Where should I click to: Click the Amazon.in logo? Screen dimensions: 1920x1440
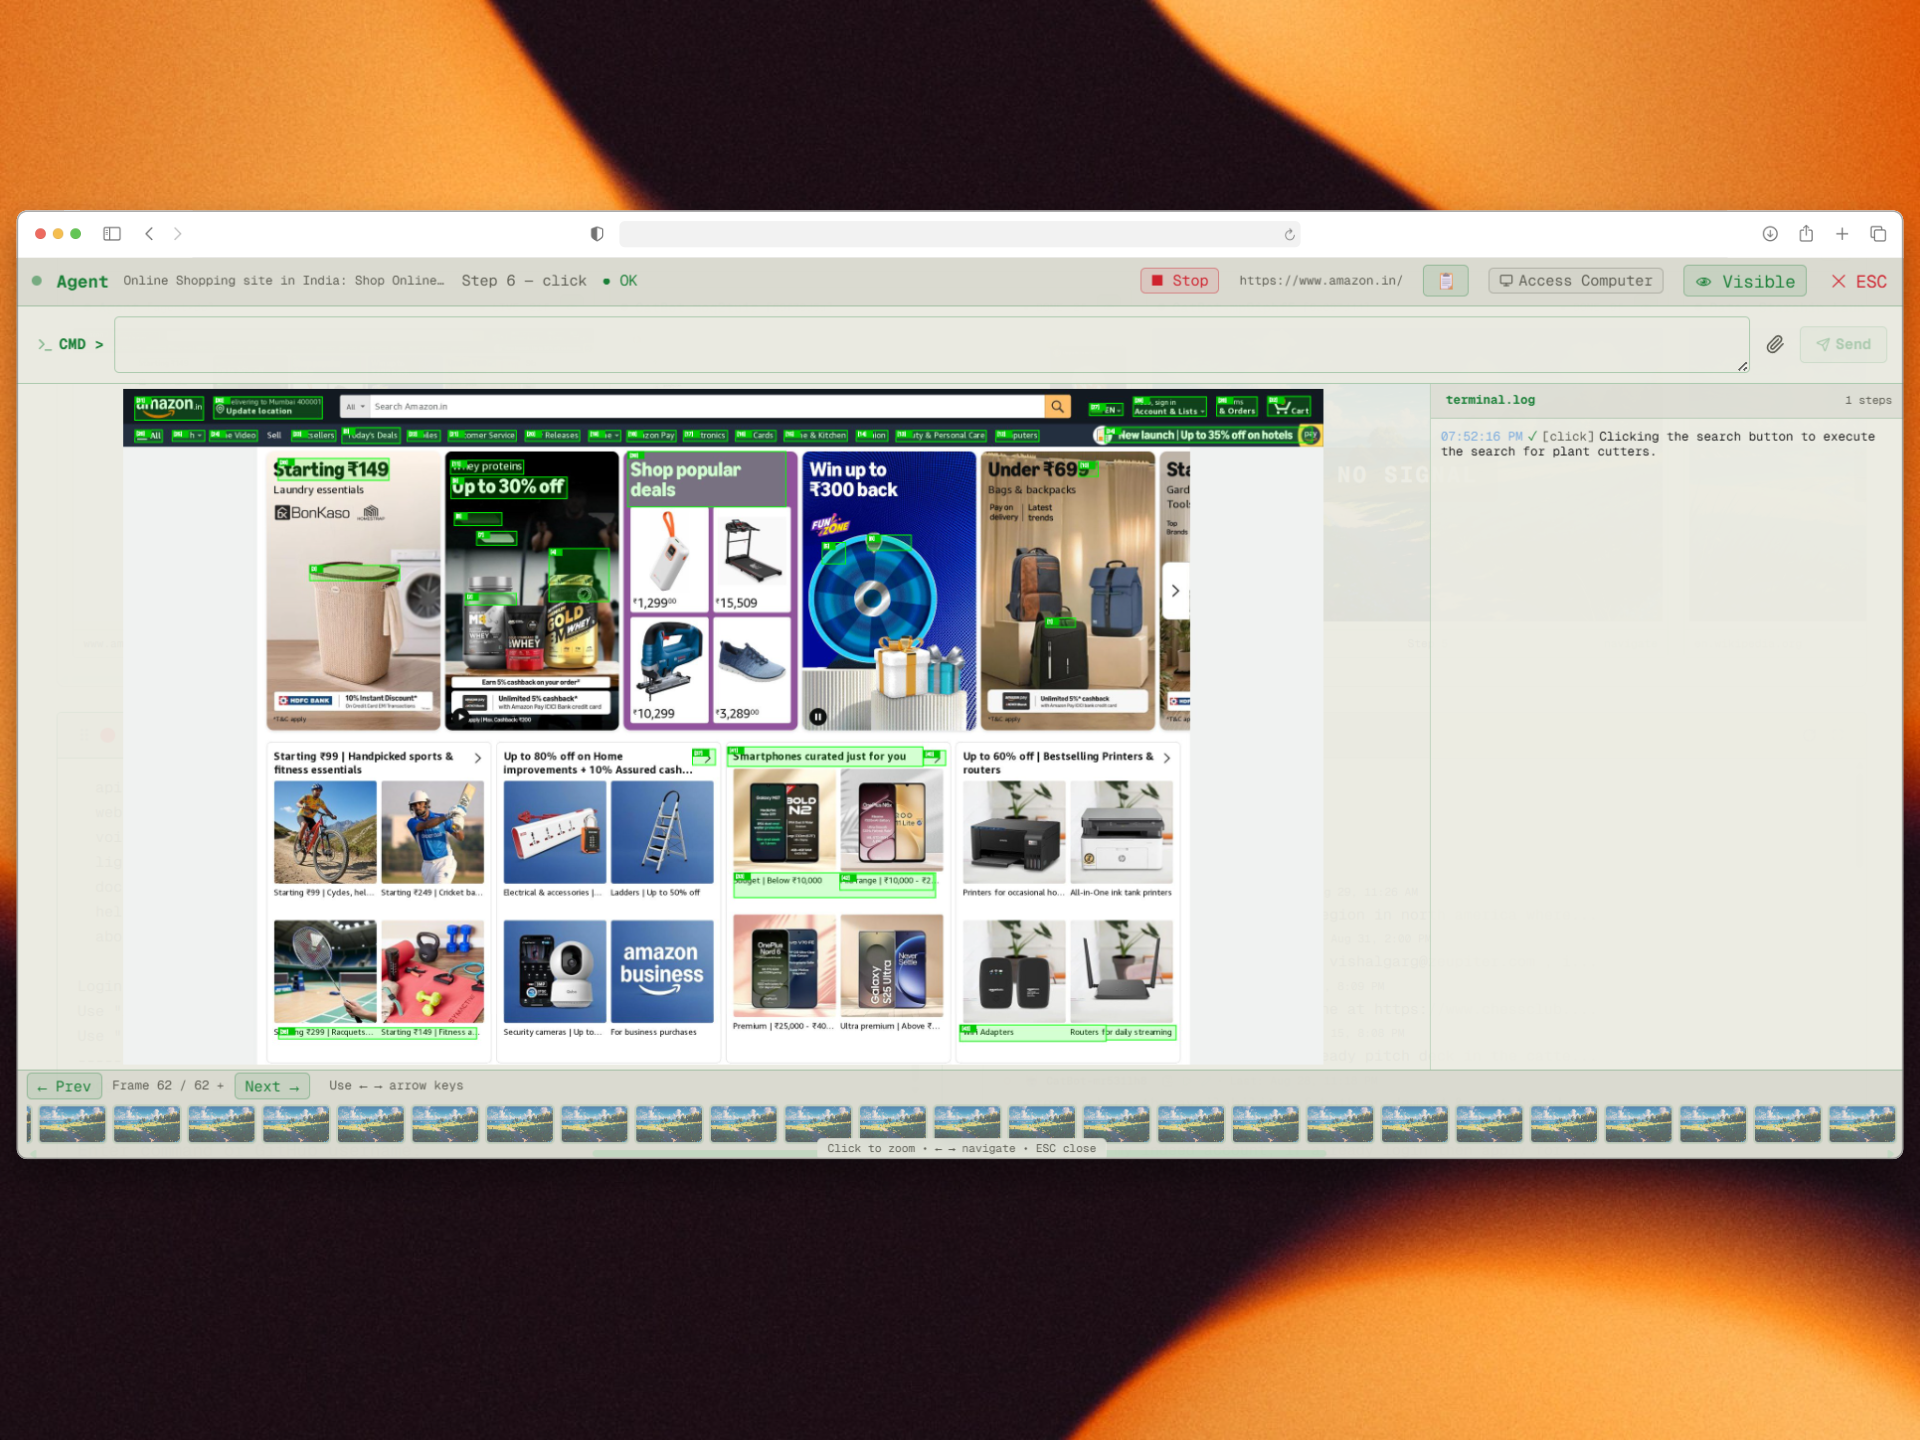pos(168,406)
